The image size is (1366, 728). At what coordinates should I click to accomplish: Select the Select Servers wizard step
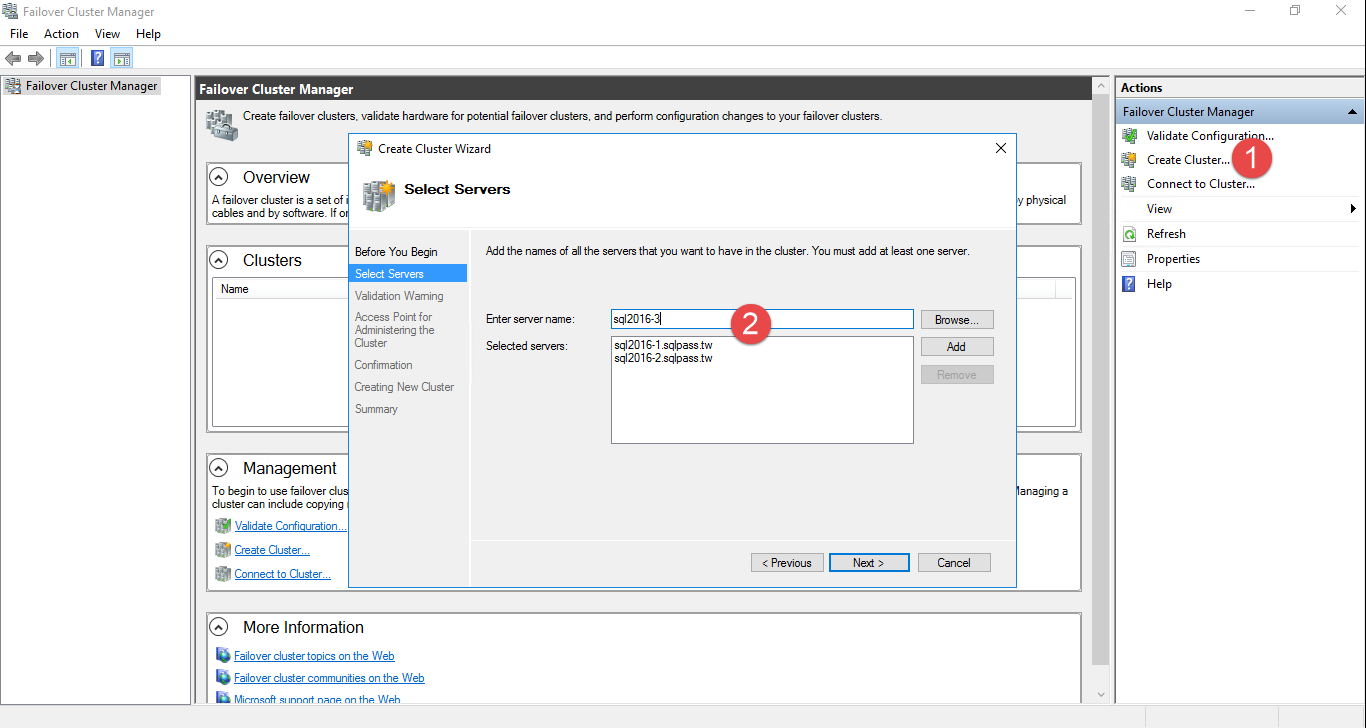point(408,274)
